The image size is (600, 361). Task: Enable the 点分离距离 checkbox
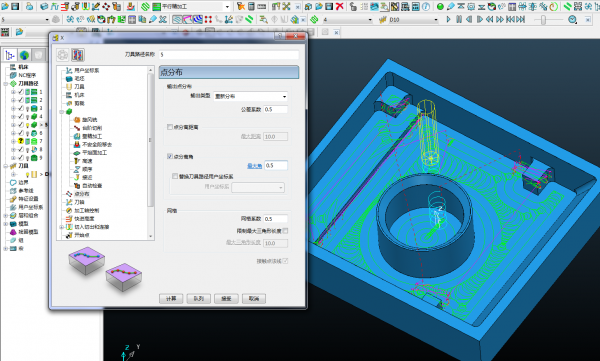click(x=170, y=127)
